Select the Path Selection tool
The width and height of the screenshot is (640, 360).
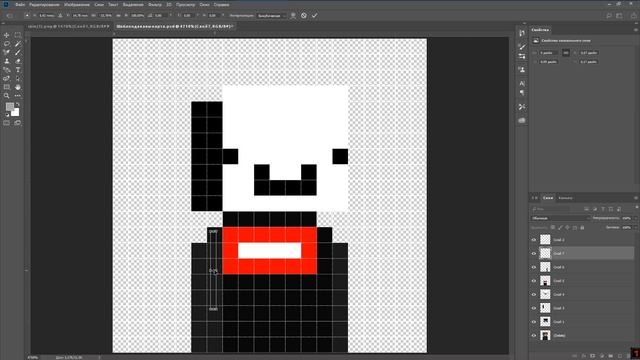pos(18,78)
